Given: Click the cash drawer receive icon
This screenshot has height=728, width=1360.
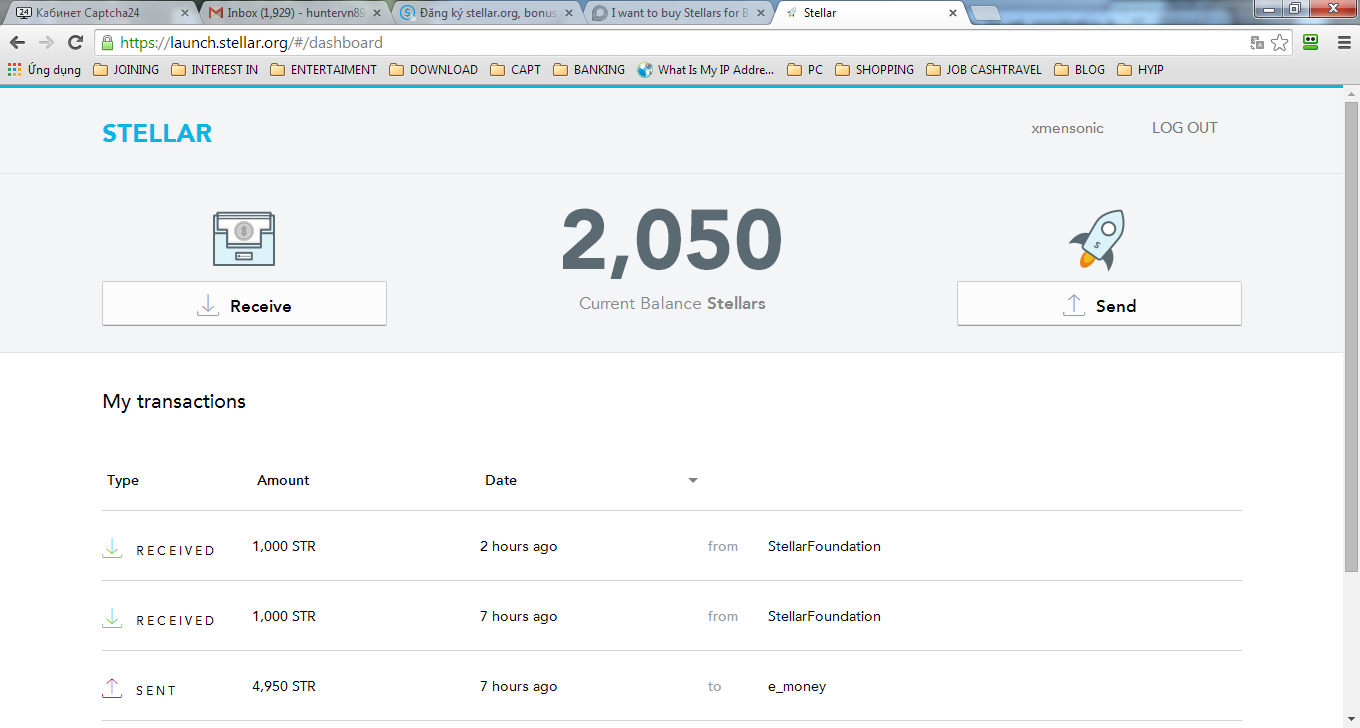Looking at the screenshot, I should click(x=244, y=238).
